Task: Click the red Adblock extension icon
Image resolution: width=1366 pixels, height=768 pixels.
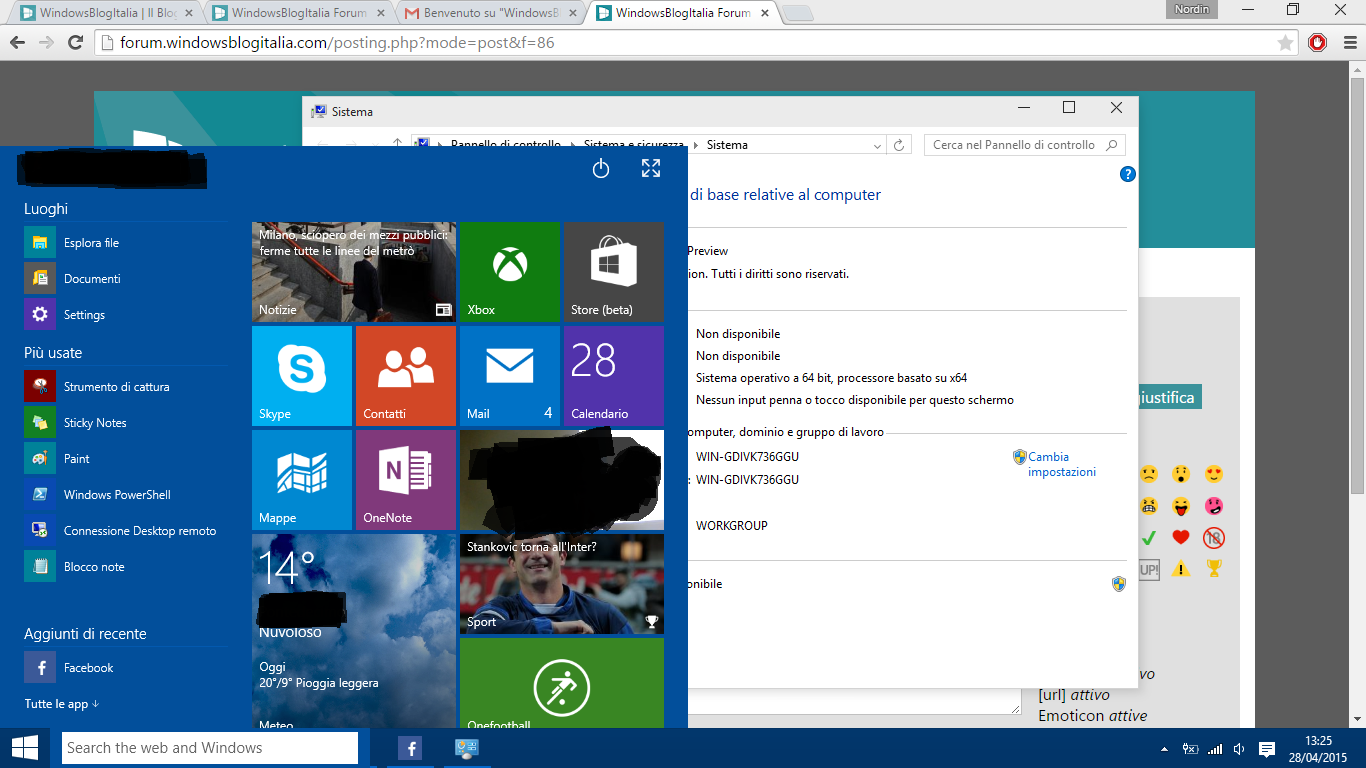Action: [1317, 43]
